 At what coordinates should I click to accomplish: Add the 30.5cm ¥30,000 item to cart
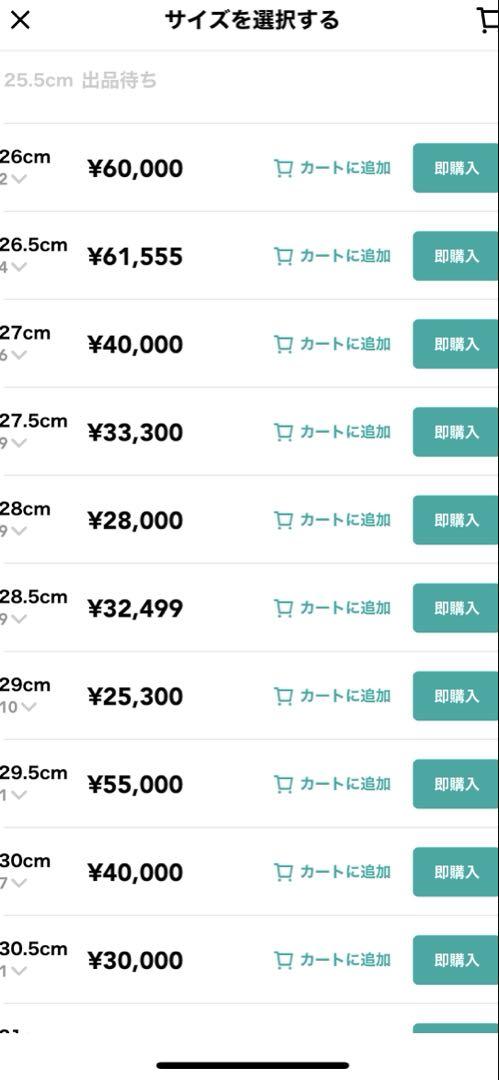pos(332,959)
